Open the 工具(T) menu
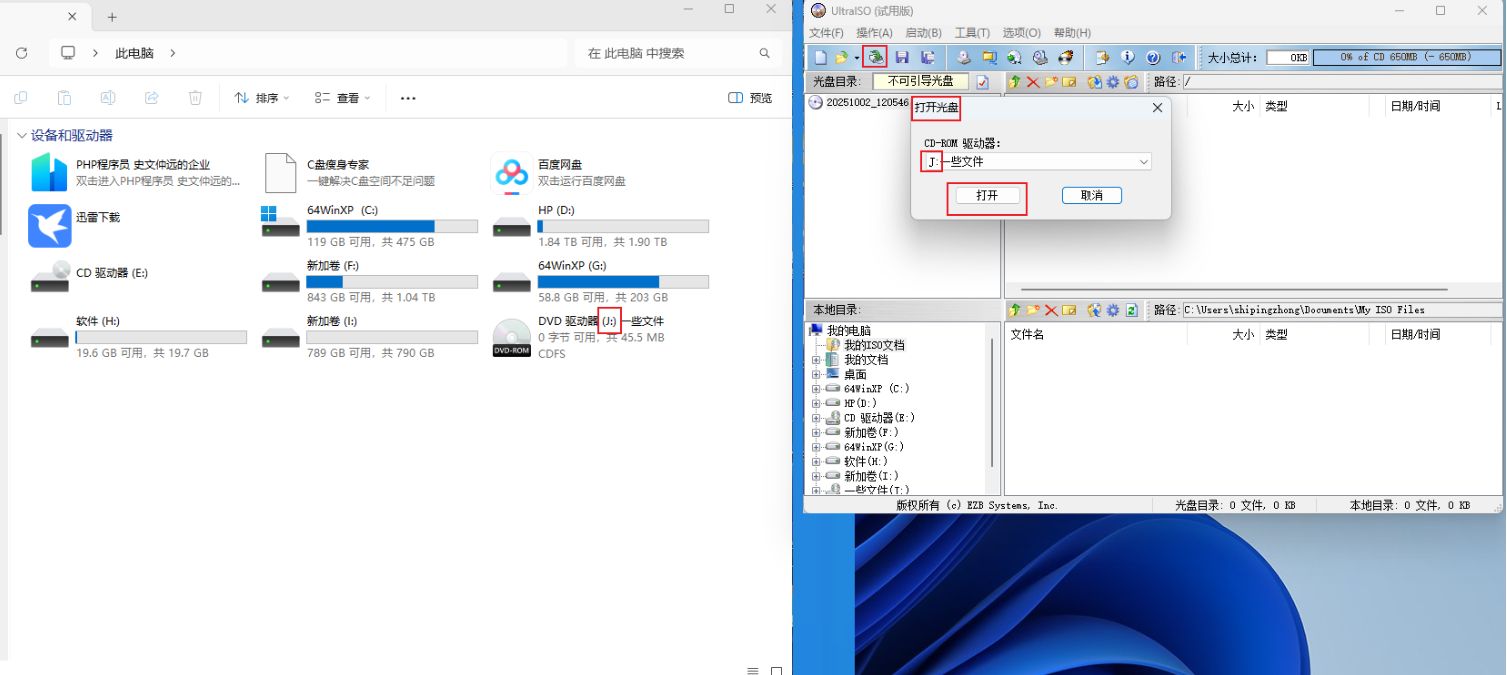 point(972,33)
